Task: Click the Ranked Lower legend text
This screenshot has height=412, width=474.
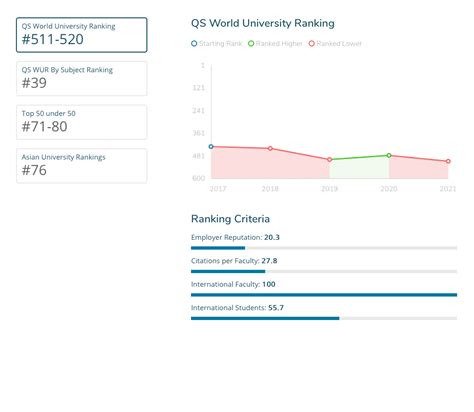Action: 339,43
